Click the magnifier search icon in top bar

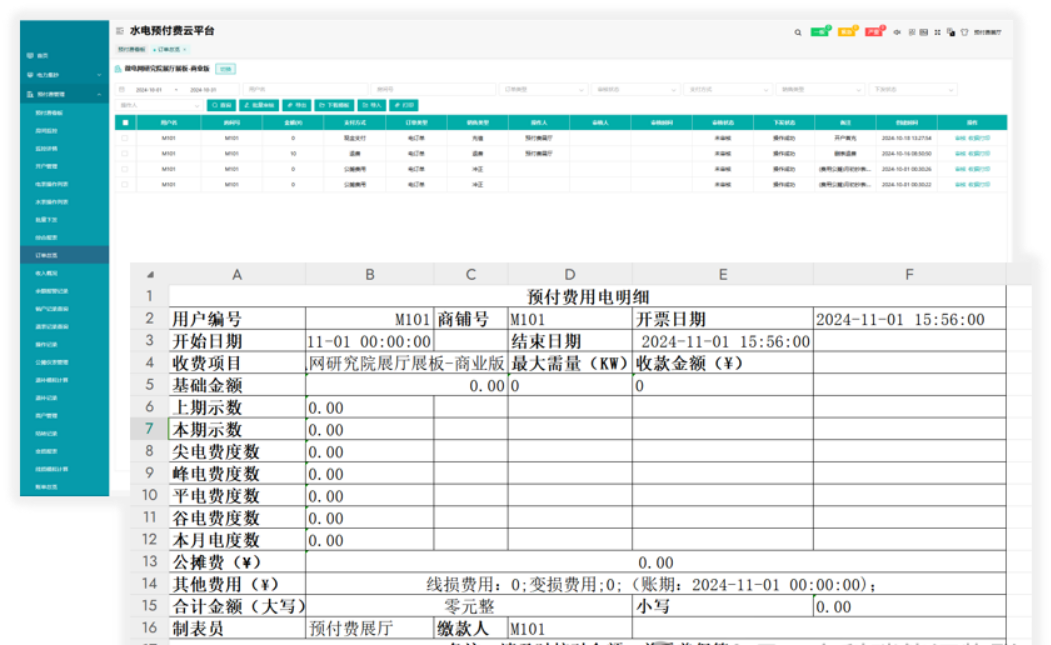[797, 32]
